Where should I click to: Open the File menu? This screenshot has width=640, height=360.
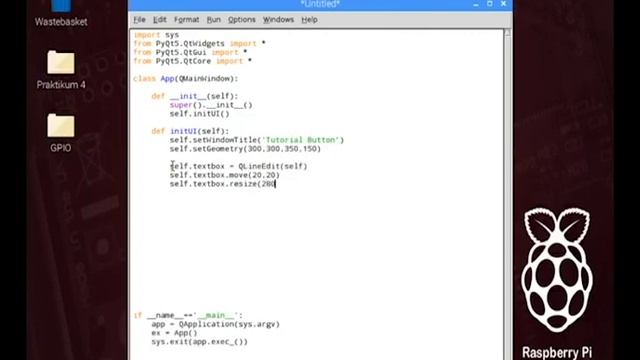[139, 20]
